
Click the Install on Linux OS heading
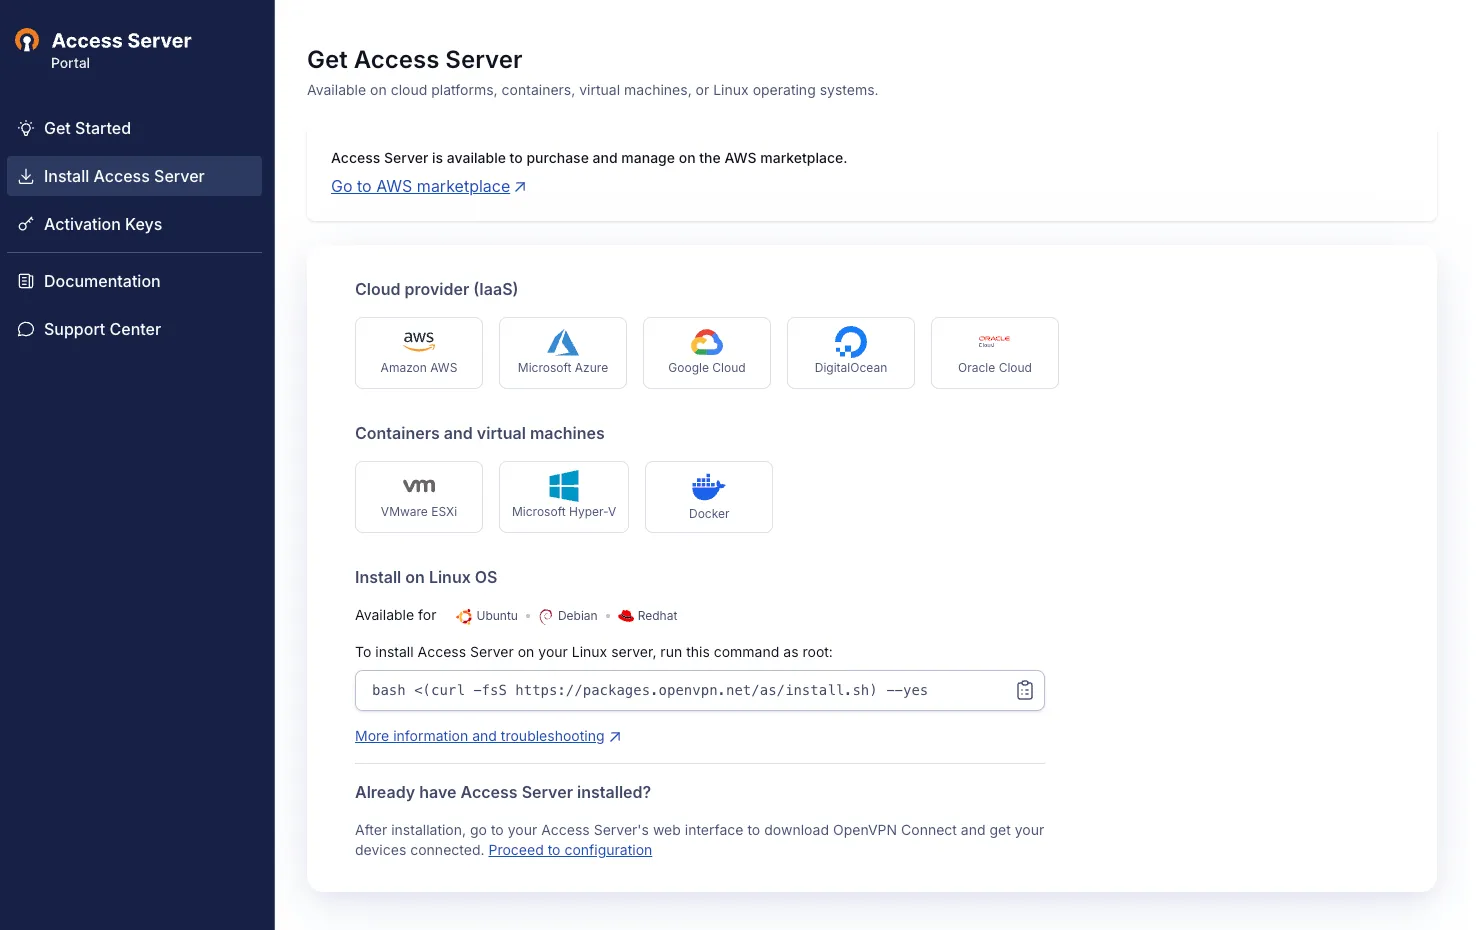click(426, 577)
